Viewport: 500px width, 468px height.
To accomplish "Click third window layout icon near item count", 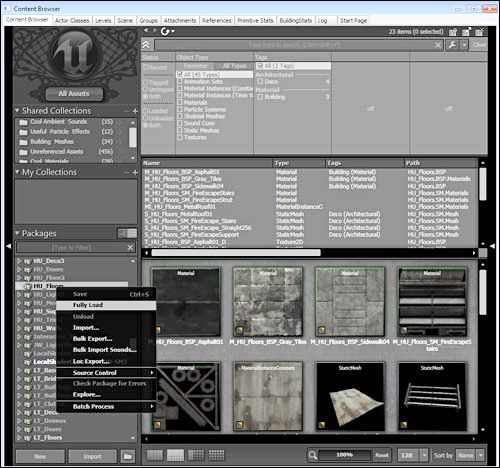I will [x=479, y=32].
